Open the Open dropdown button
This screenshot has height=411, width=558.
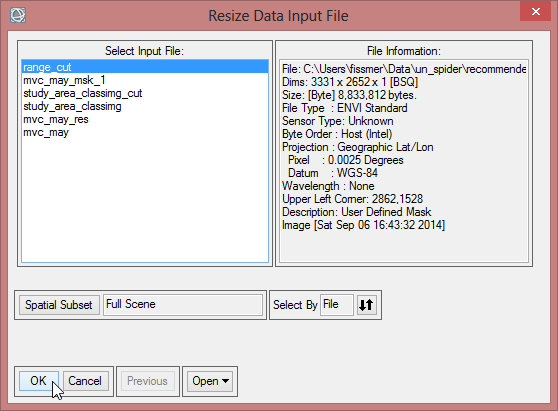pyautogui.click(x=210, y=381)
